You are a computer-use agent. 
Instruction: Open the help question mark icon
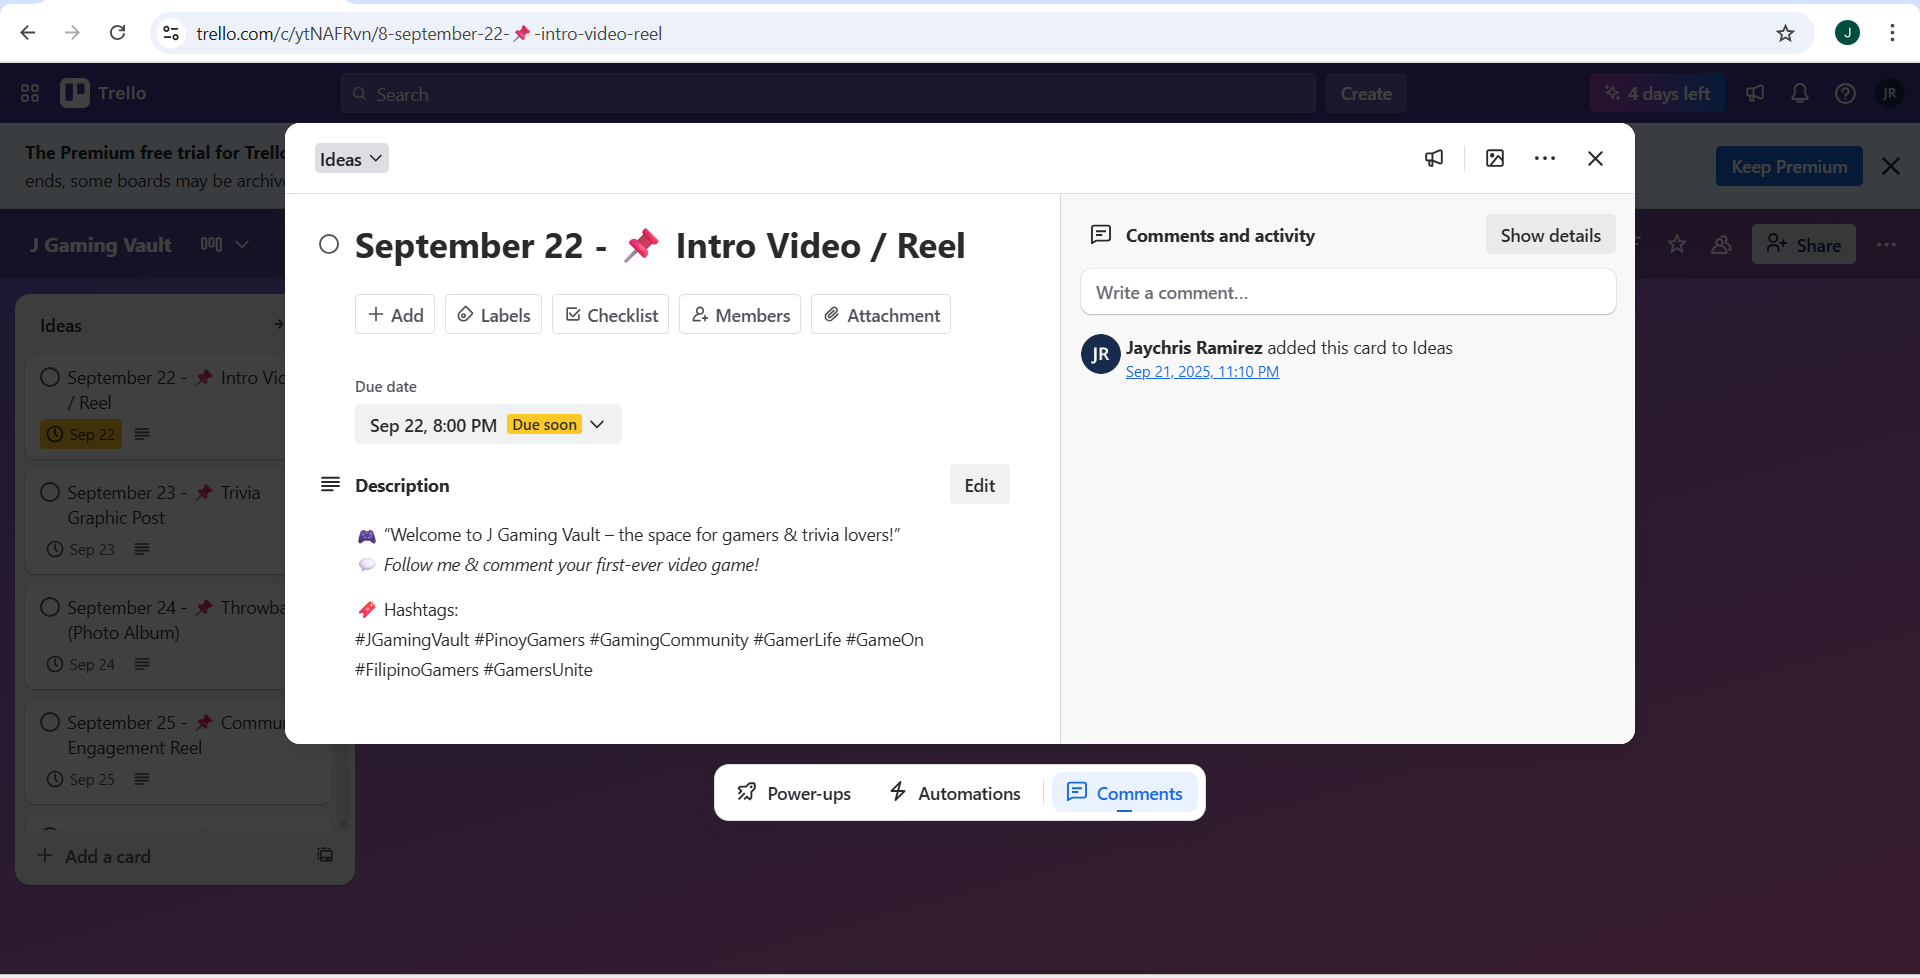pos(1845,93)
